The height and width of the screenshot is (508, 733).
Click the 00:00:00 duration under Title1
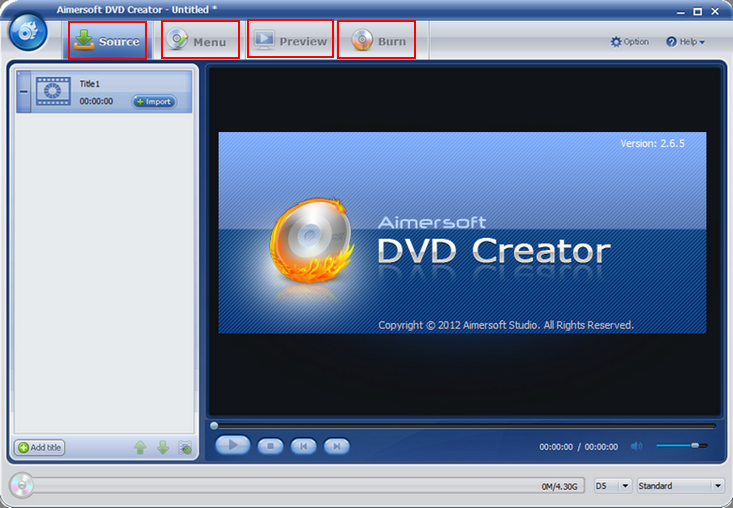tap(96, 101)
